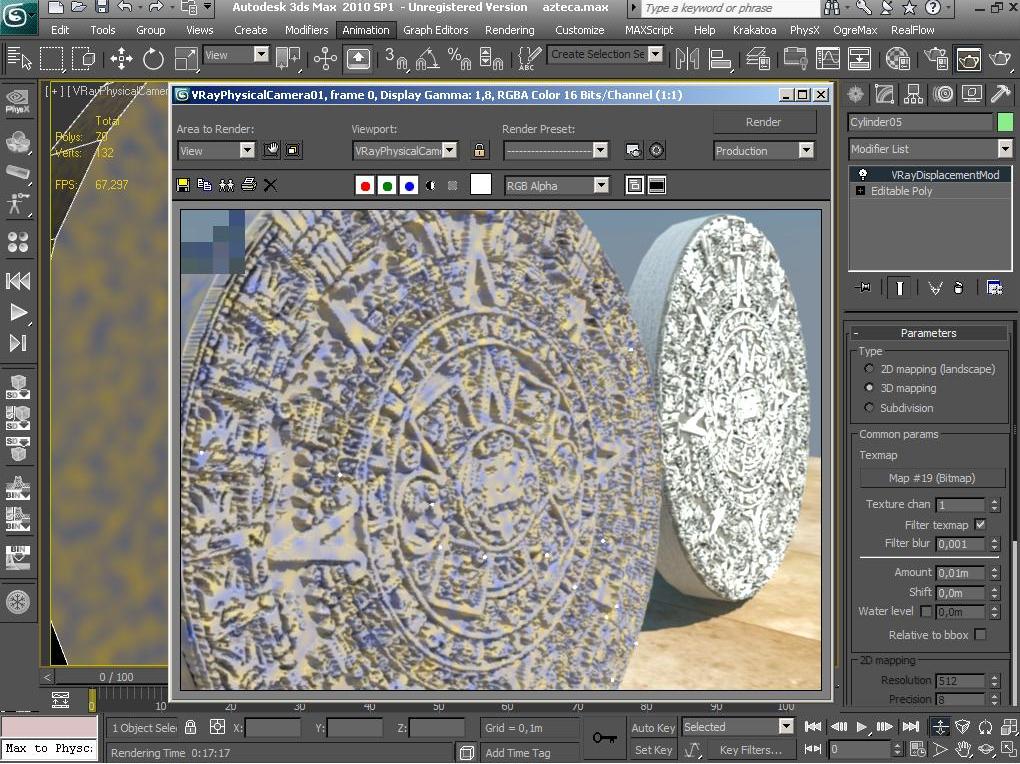Viewport: 1020px width, 764px height.
Task: Select 2D mapping (landscape) radio option
Action: (869, 368)
